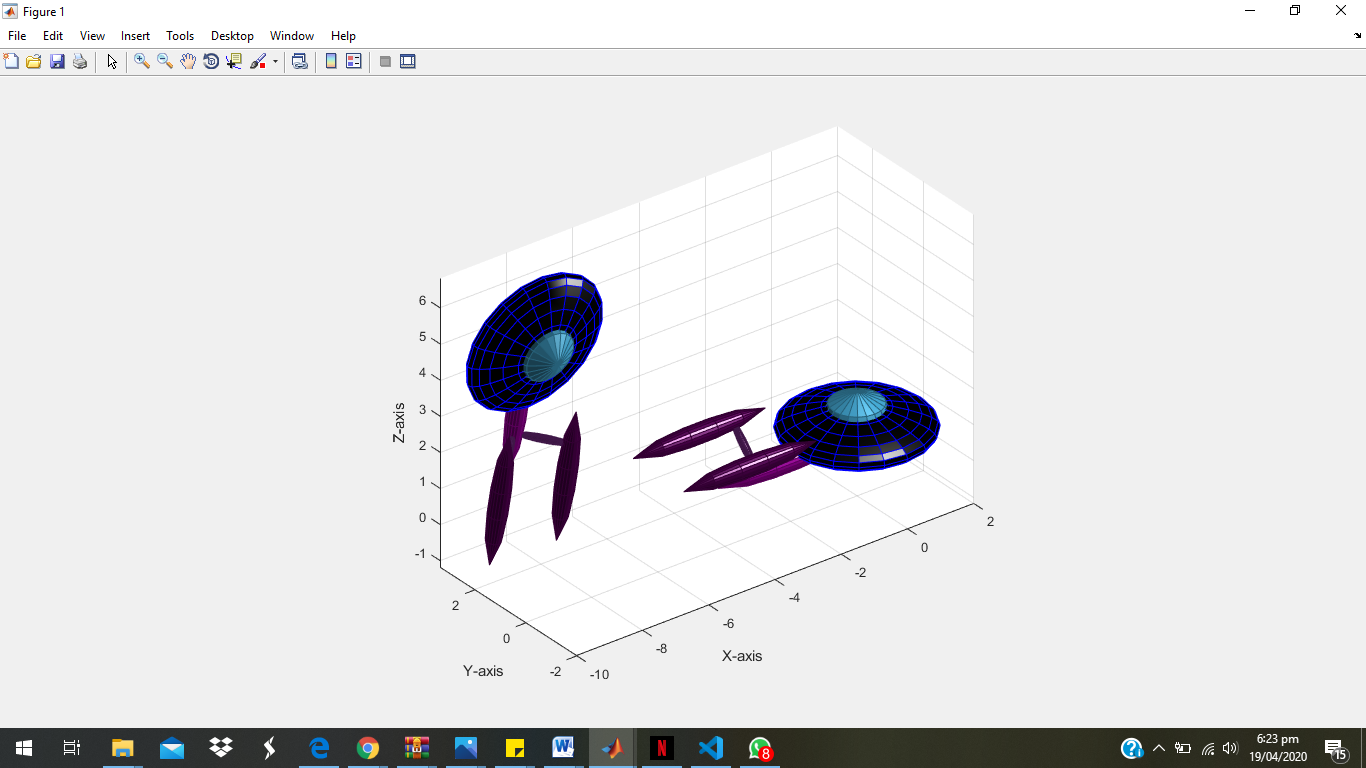Viewport: 1366px width, 768px height.
Task: Open Visual Studio Code from the taskbar
Action: pyautogui.click(x=711, y=747)
